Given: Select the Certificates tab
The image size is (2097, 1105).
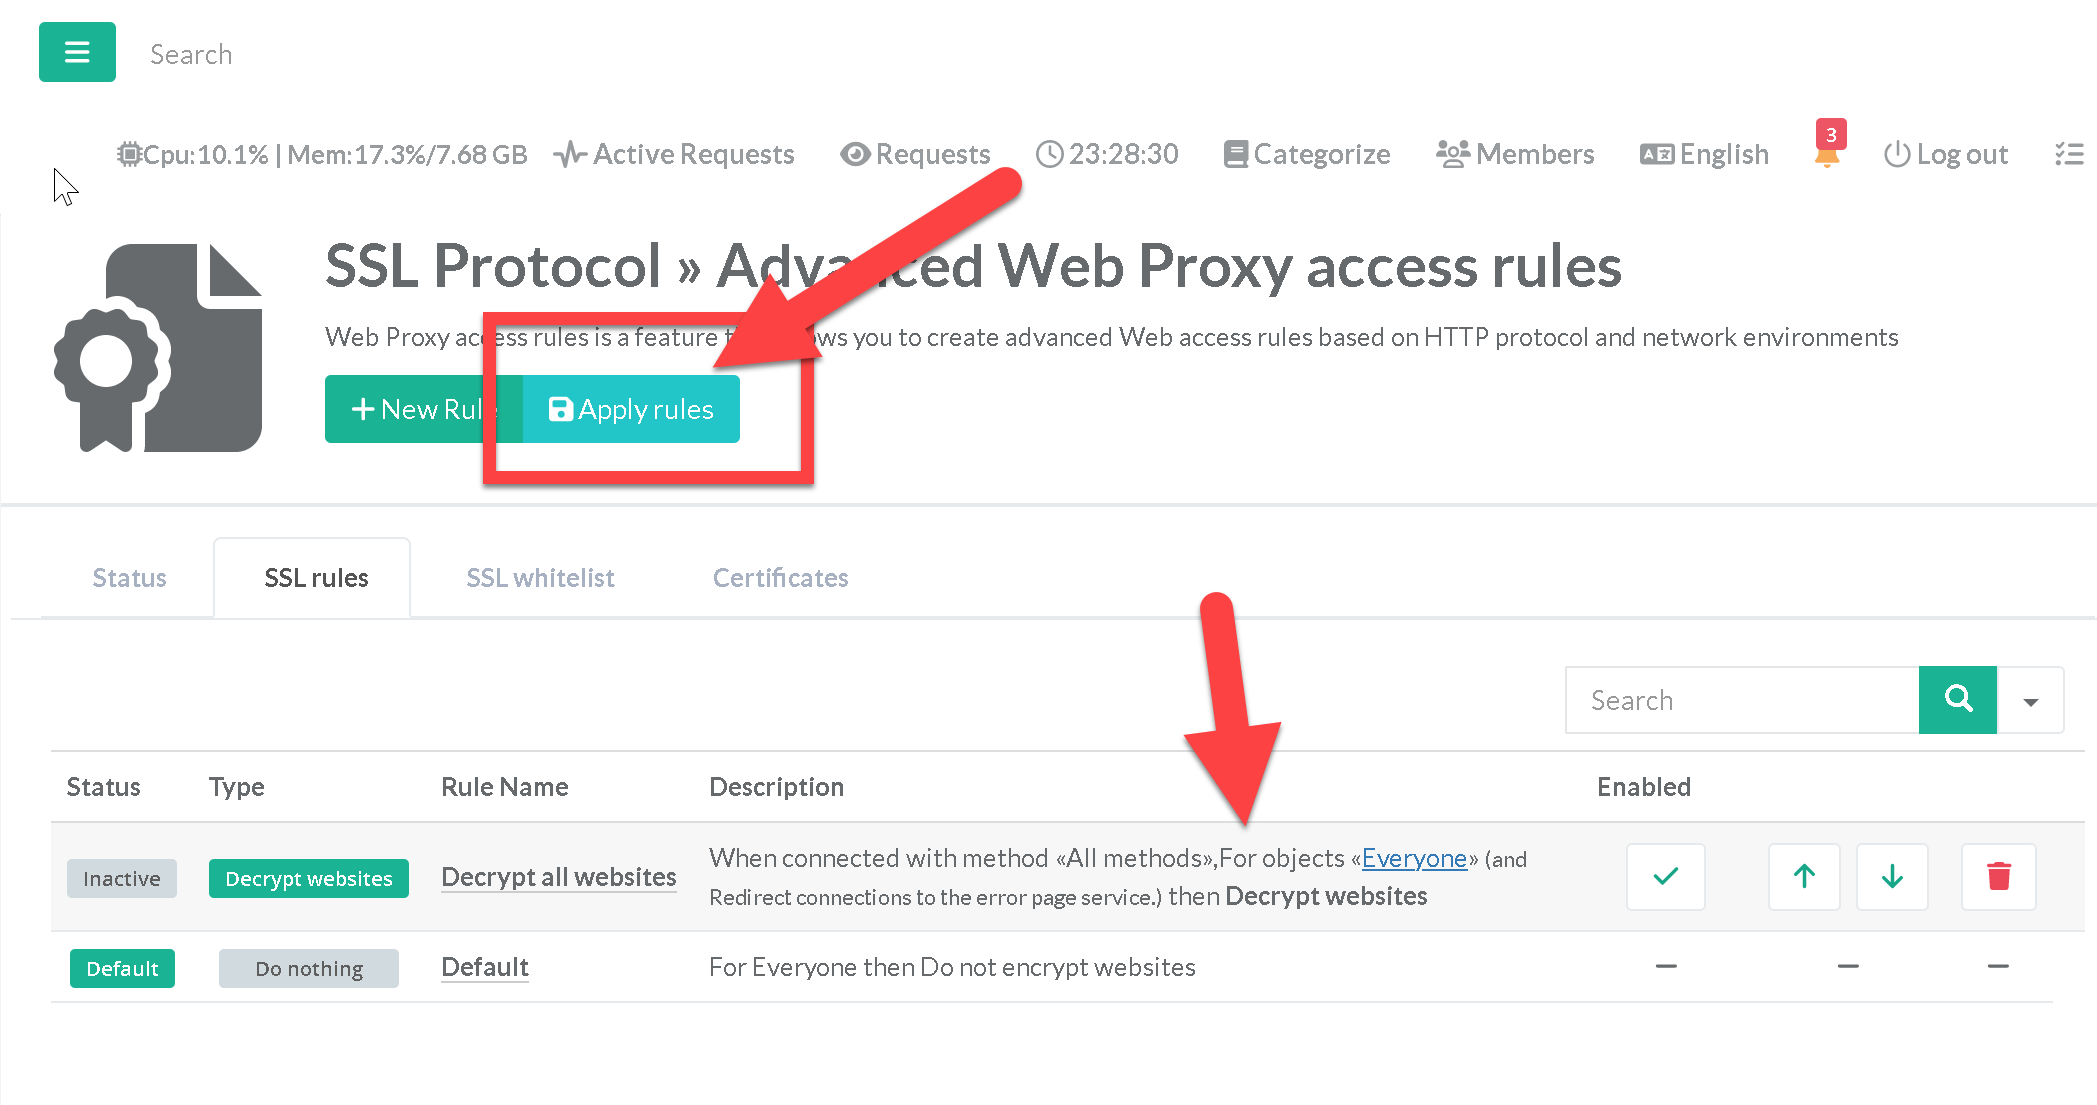Looking at the screenshot, I should coord(780,578).
